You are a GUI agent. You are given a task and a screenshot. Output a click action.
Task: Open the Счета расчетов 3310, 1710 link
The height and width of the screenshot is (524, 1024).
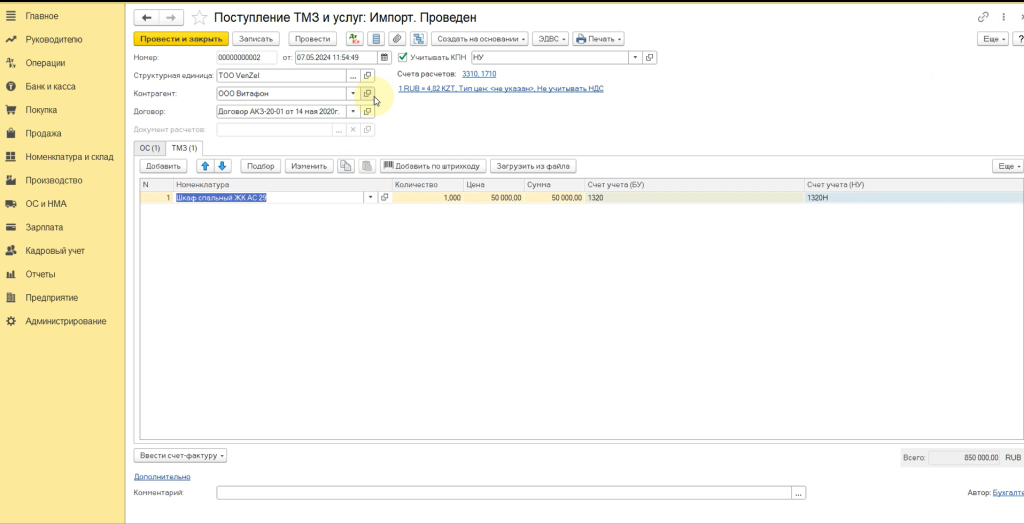coord(478,75)
